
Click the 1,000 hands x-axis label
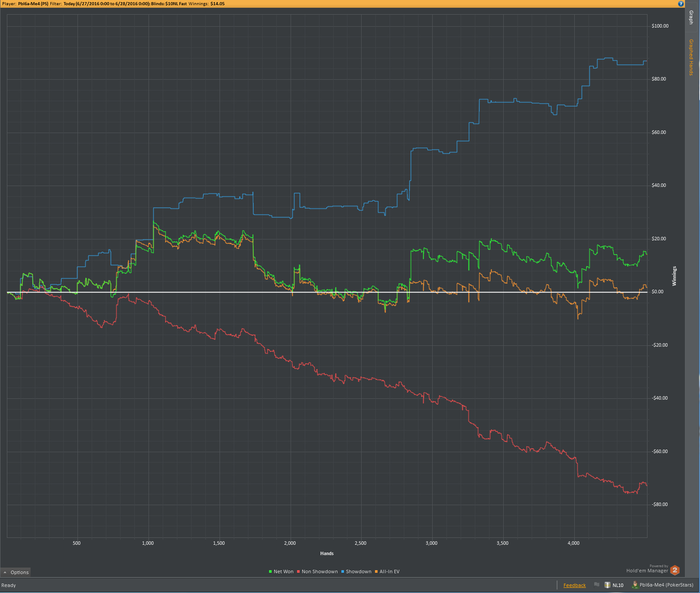tap(148, 543)
